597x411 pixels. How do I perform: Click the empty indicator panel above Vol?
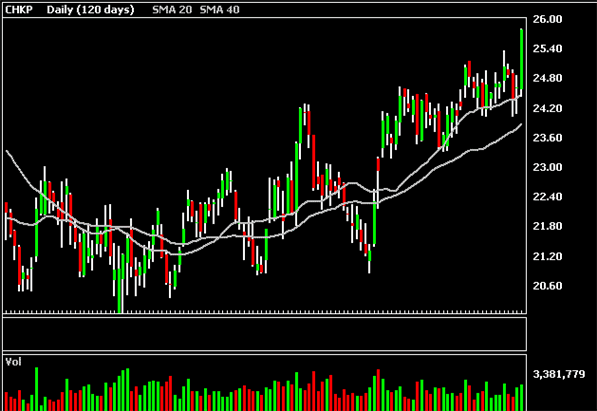[x=265, y=334]
